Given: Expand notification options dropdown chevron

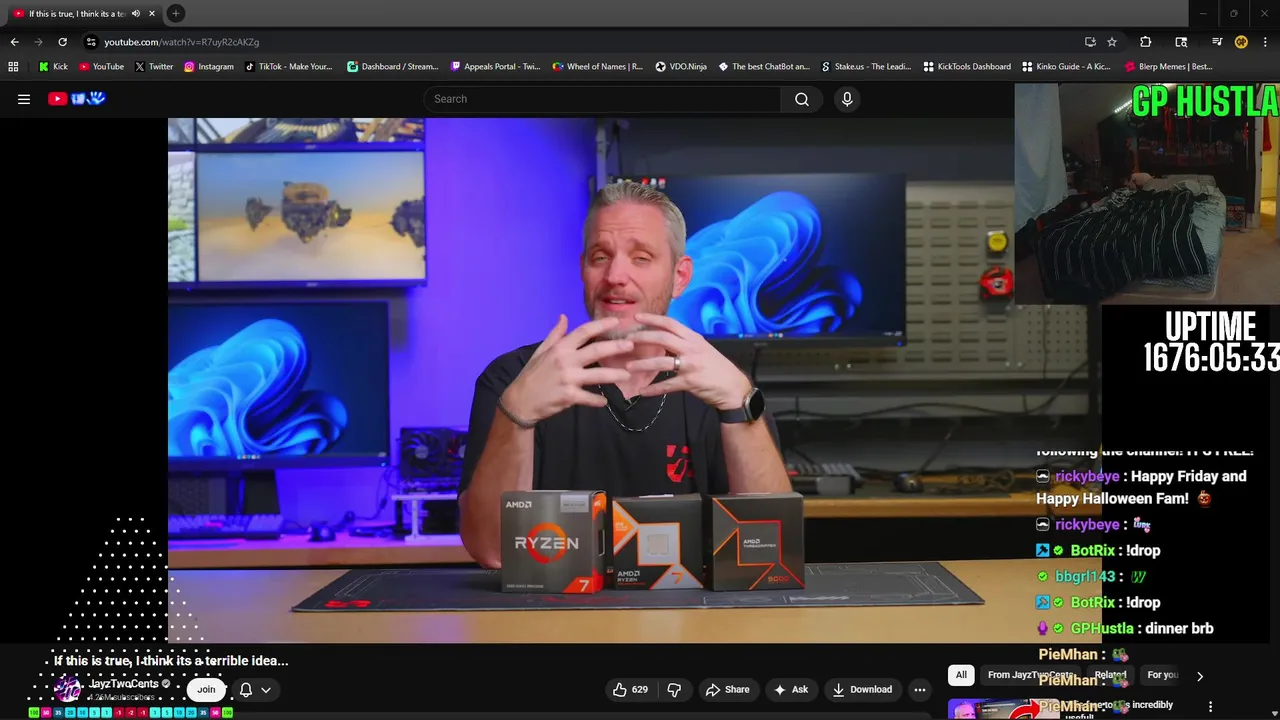Looking at the screenshot, I should [x=266, y=689].
